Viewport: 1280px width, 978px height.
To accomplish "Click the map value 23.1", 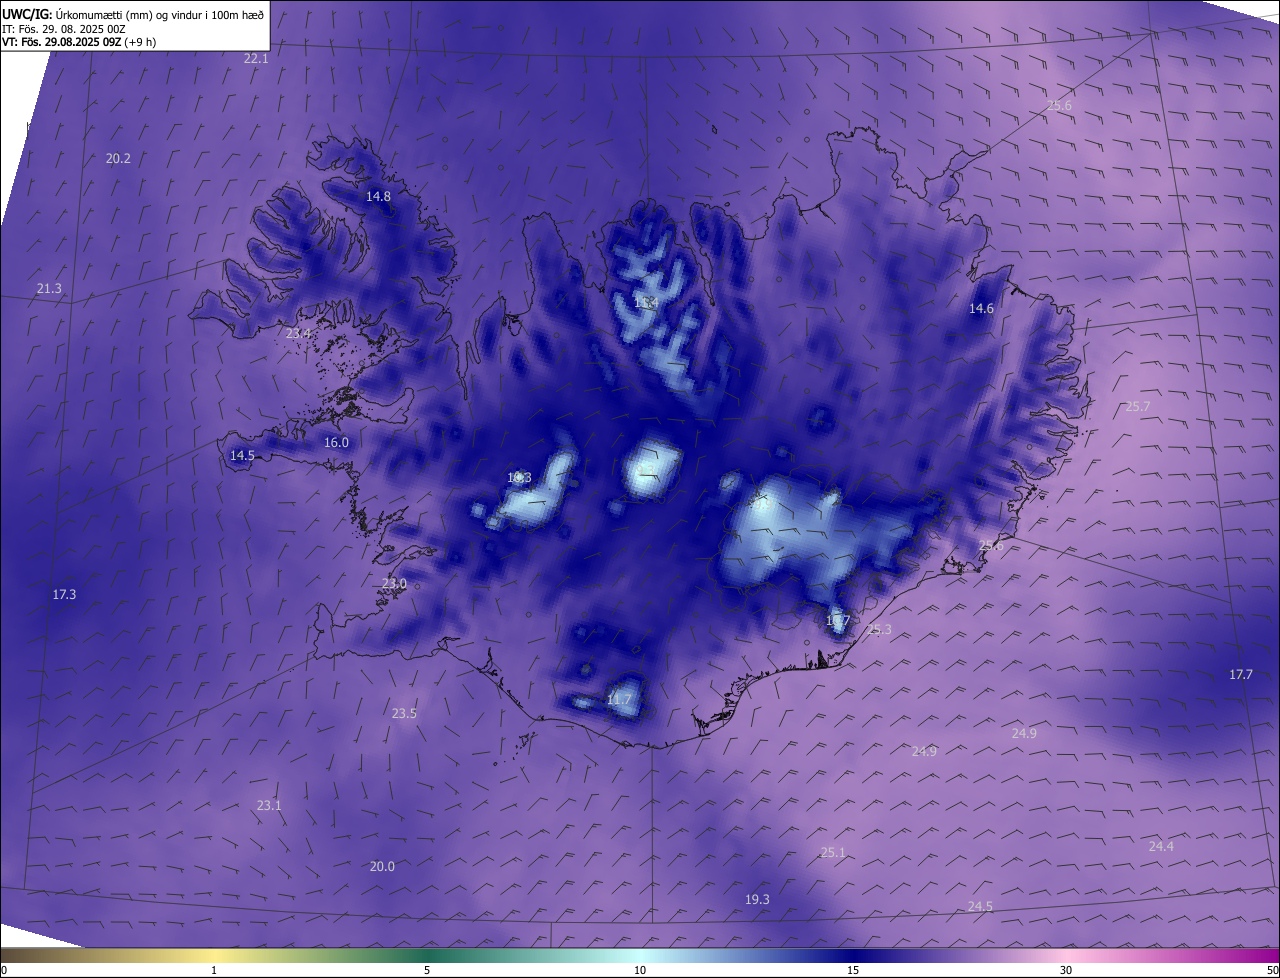I will [x=269, y=805].
